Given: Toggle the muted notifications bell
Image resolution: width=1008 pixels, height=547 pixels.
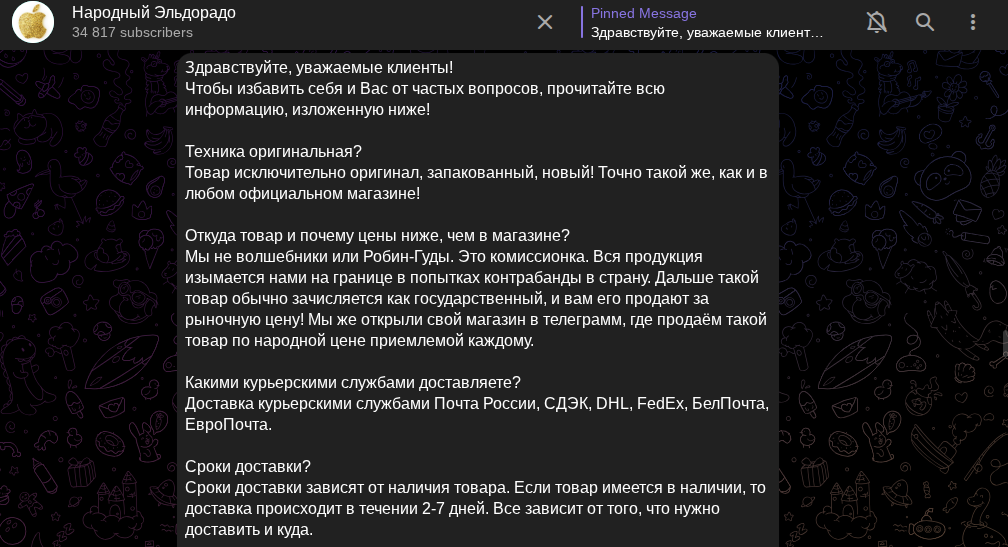Looking at the screenshot, I should pyautogui.click(x=877, y=22).
